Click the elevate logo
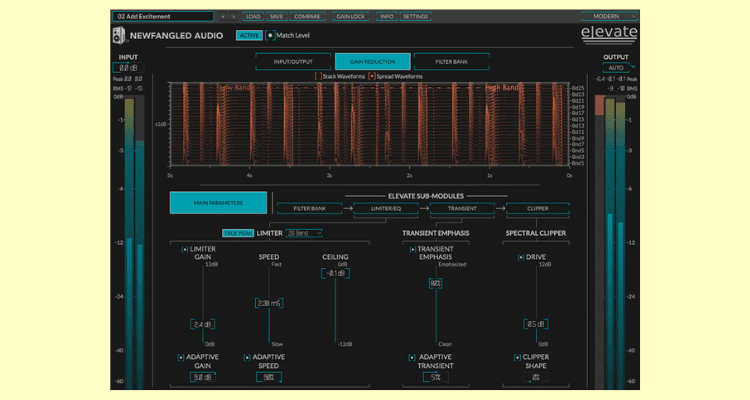750x400 pixels. [x=609, y=34]
